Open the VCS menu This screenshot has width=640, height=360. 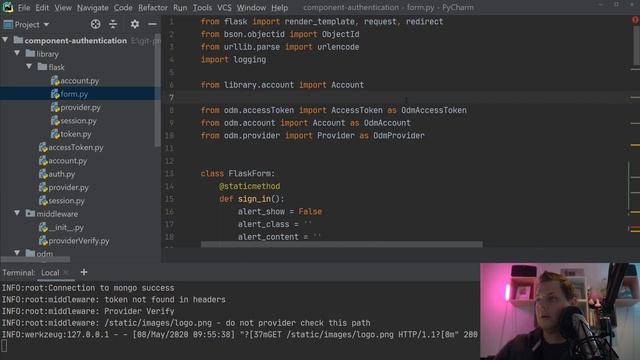(224, 8)
